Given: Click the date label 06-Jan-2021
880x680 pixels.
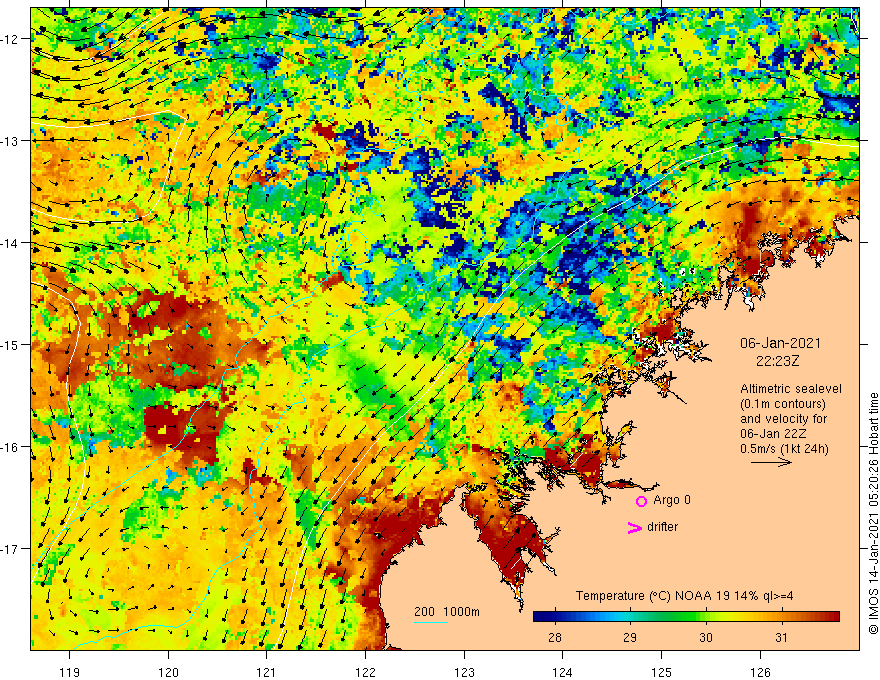Looking at the screenshot, I should tap(780, 343).
